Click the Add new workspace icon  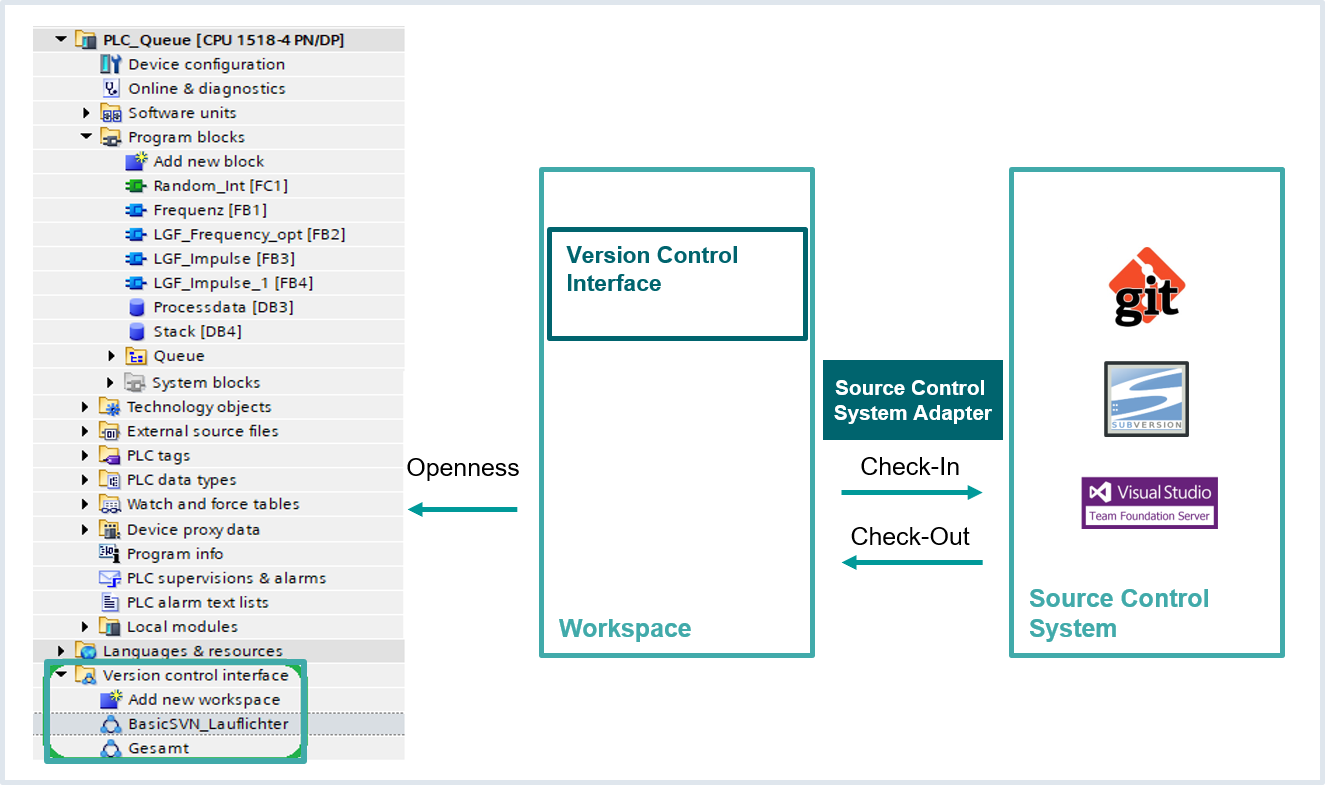111,699
